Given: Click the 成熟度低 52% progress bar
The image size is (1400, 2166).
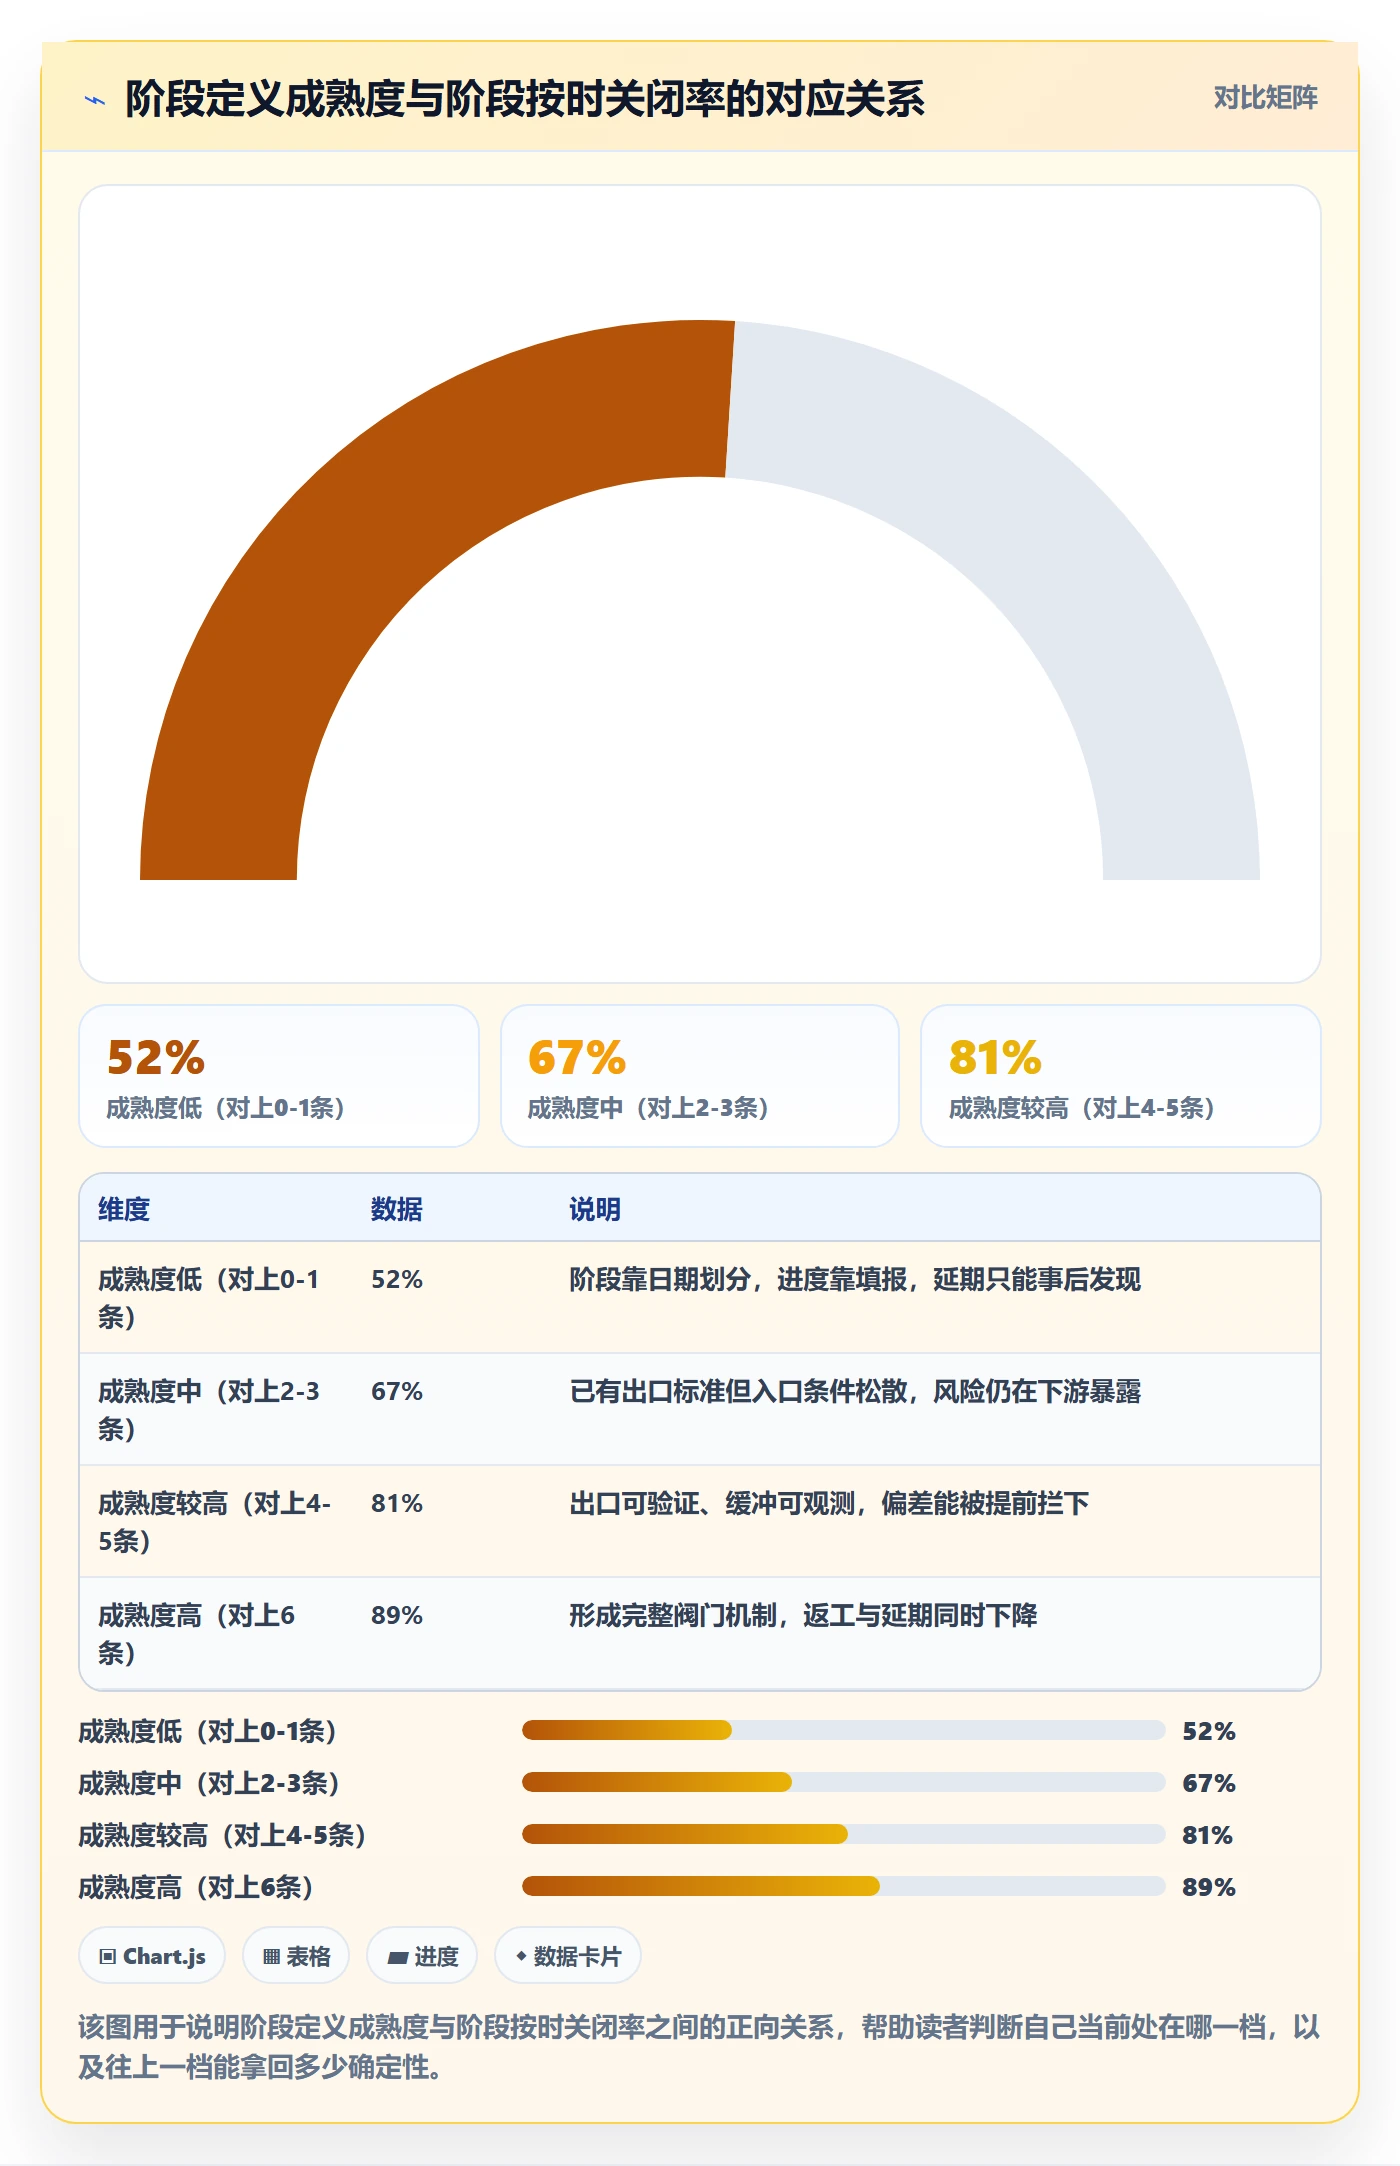Looking at the screenshot, I should (844, 1730).
